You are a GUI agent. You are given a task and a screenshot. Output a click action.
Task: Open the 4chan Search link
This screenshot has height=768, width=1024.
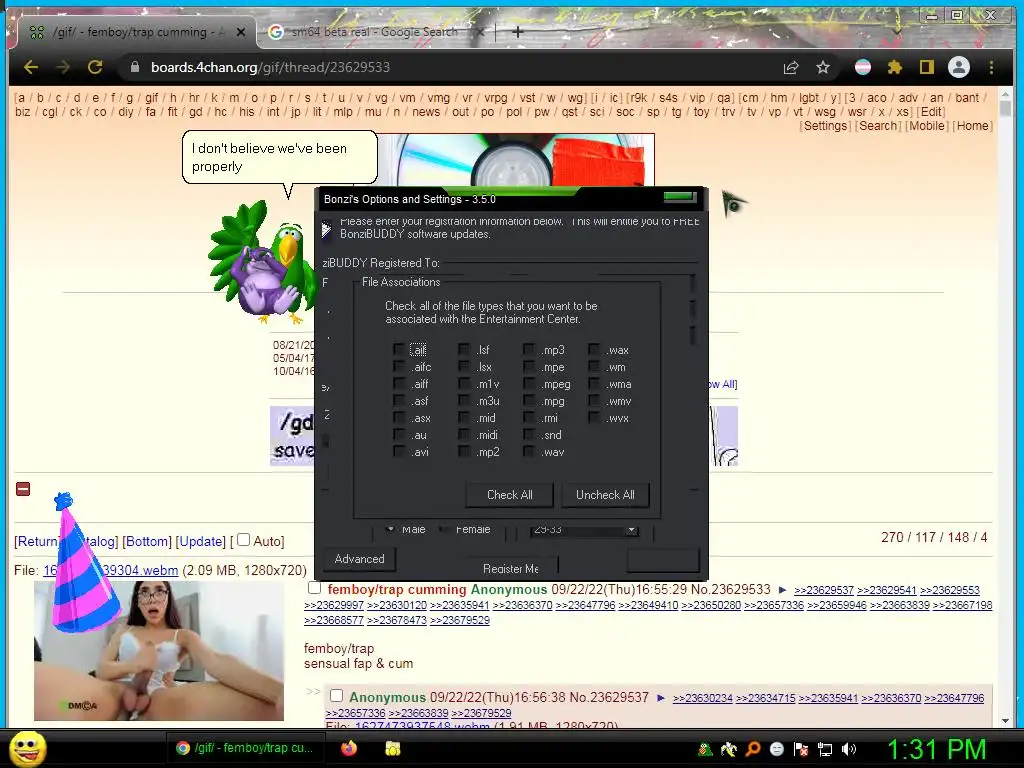pyautogui.click(x=878, y=126)
